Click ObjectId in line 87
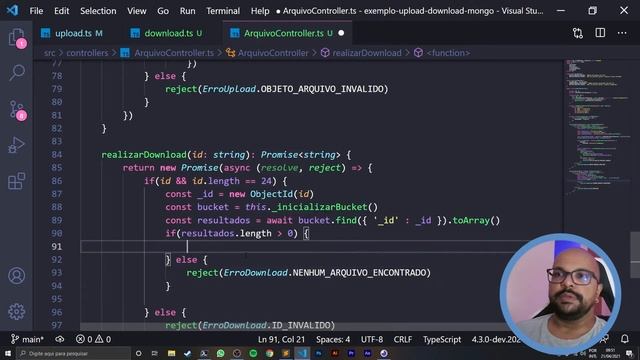The image size is (640, 360). tap(271, 194)
